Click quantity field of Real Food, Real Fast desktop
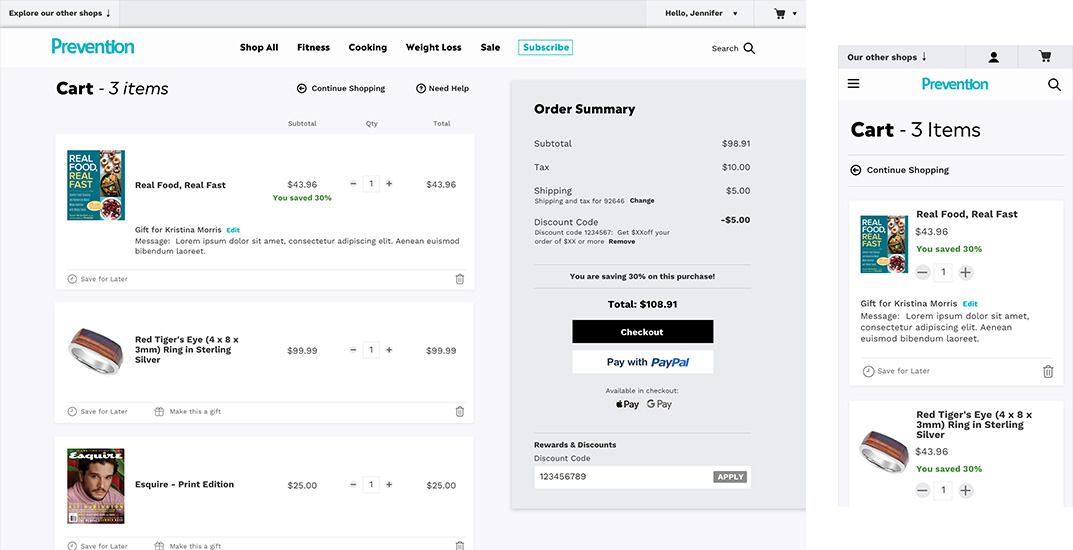The width and height of the screenshot is (1073, 550). (x=371, y=184)
